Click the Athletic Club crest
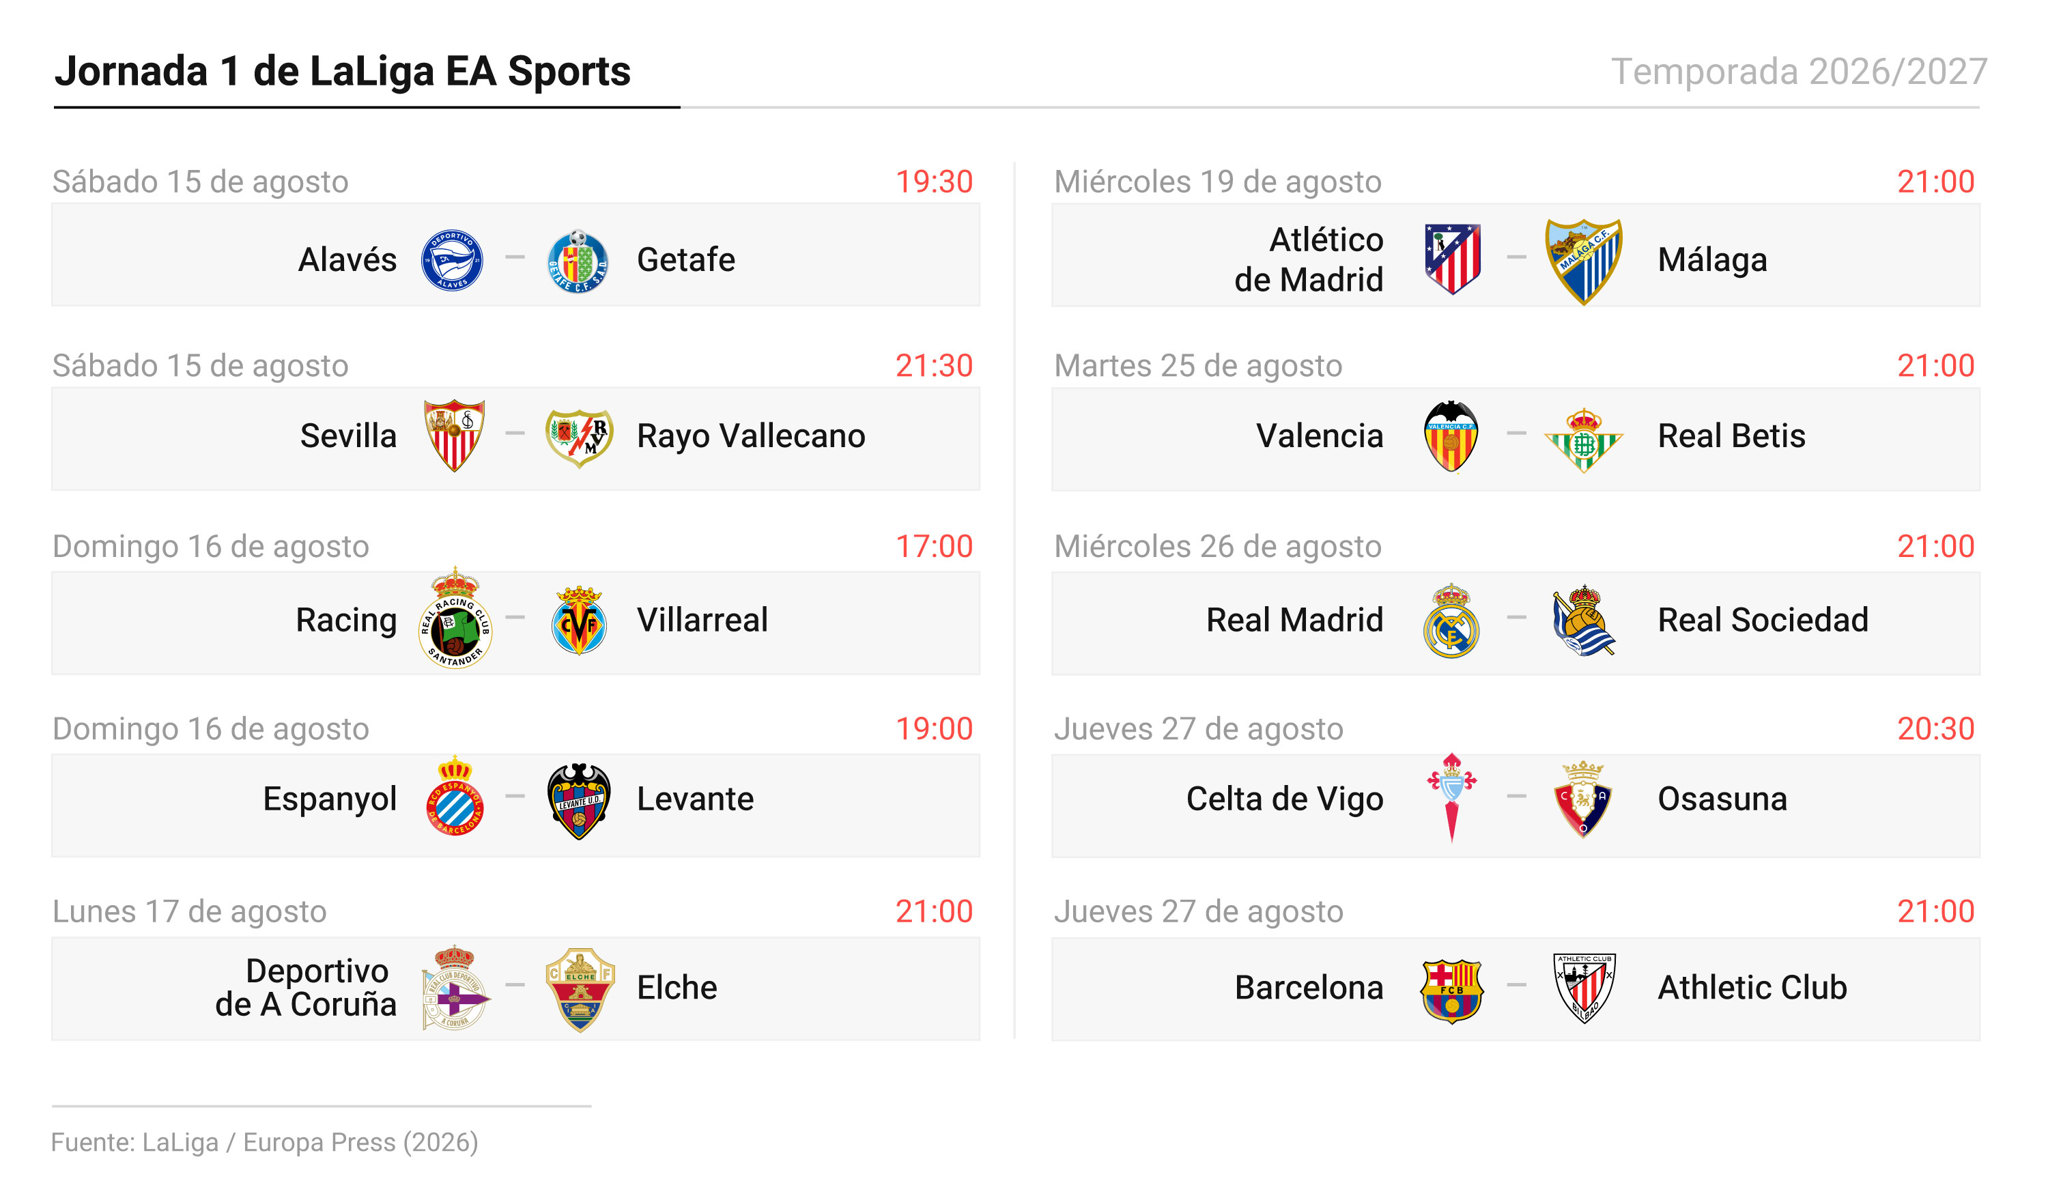2048x1183 pixels. [x=1584, y=987]
